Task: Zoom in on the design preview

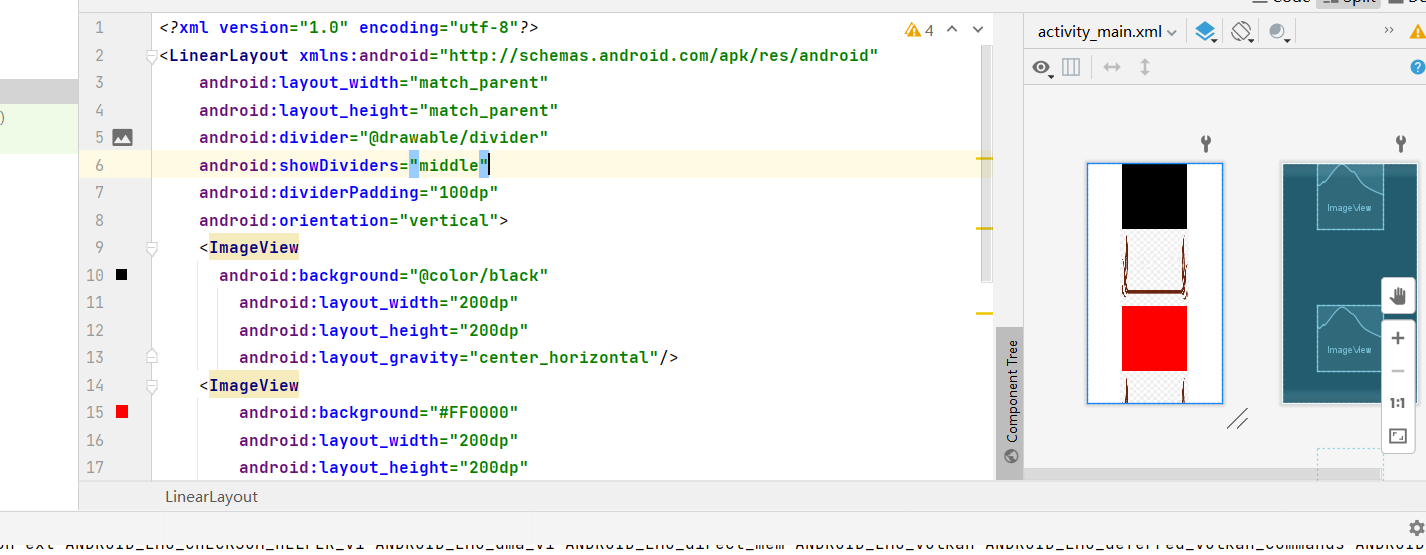Action: 1398,338
